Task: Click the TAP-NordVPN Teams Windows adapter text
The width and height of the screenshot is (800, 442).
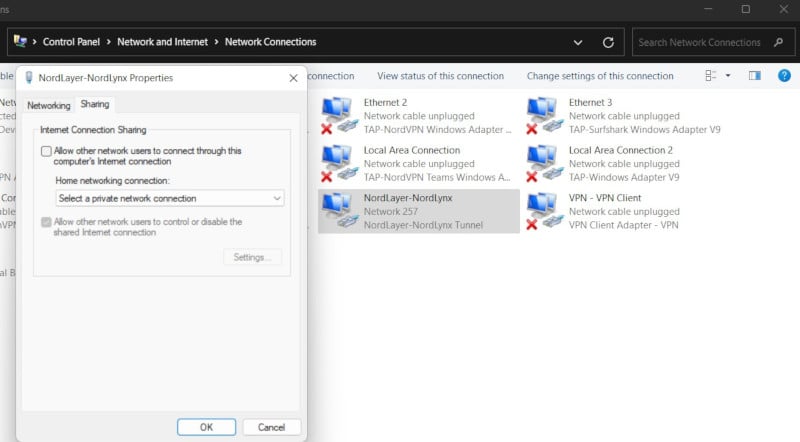Action: [437, 177]
